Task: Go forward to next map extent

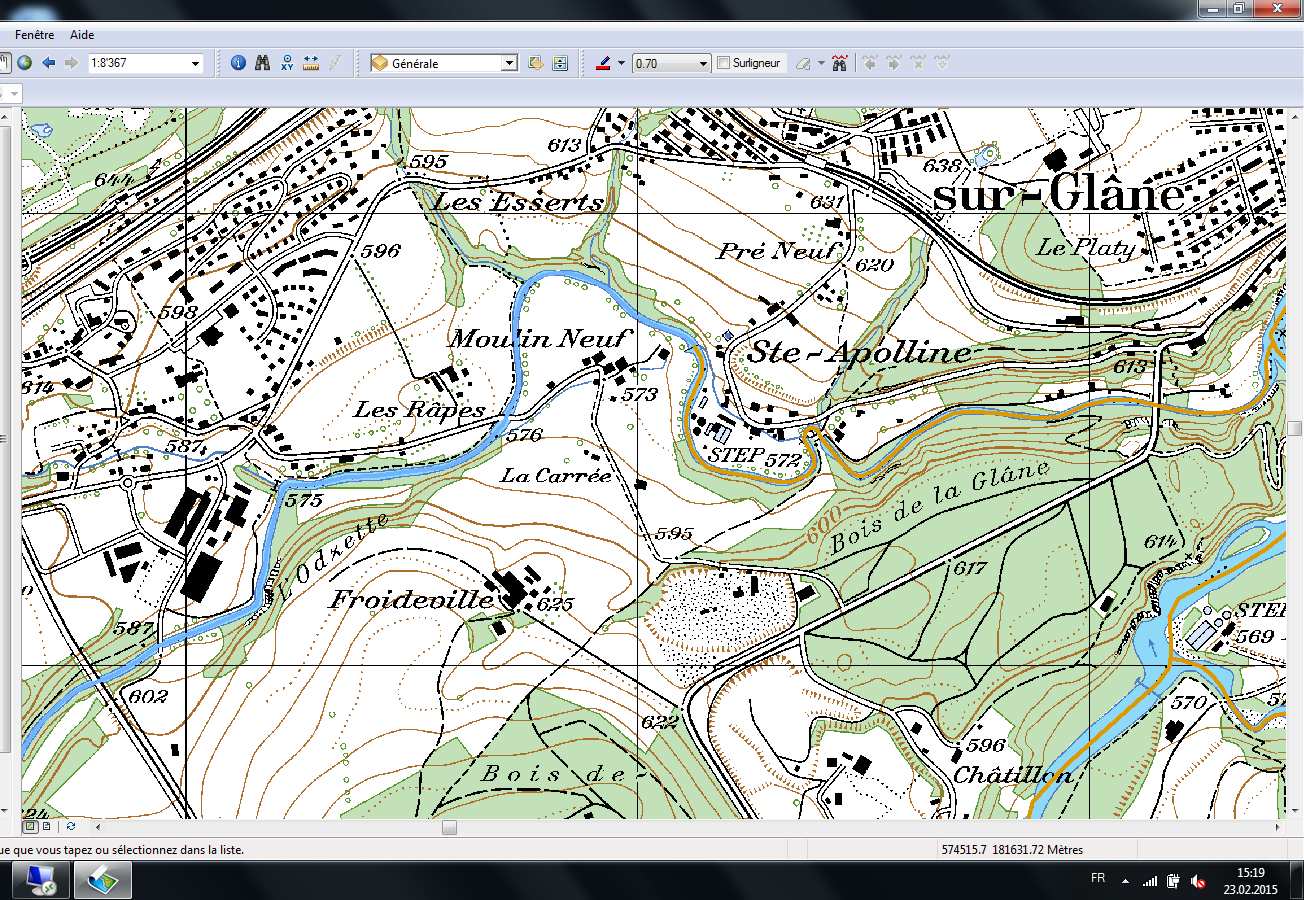Action: pos(71,63)
